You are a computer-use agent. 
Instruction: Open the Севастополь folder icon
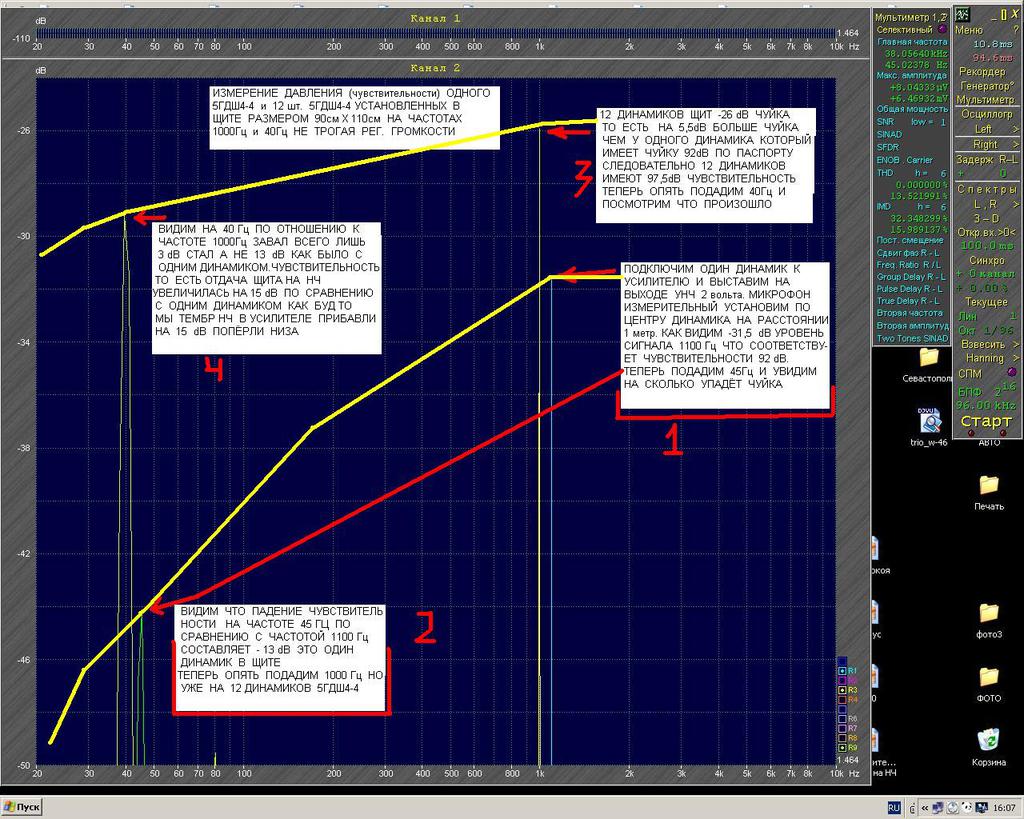pyautogui.click(x=929, y=358)
